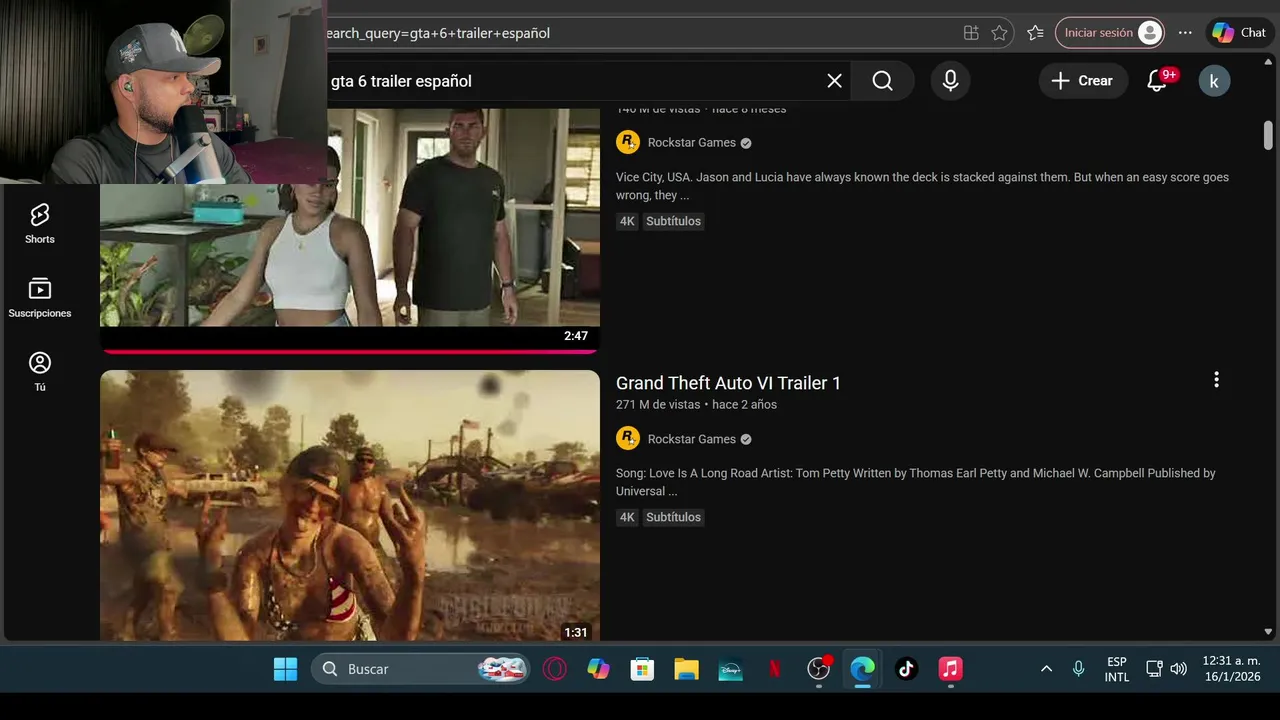1280x720 pixels.
Task: Click Subtítulos badge under Vice City description
Action: (x=673, y=221)
